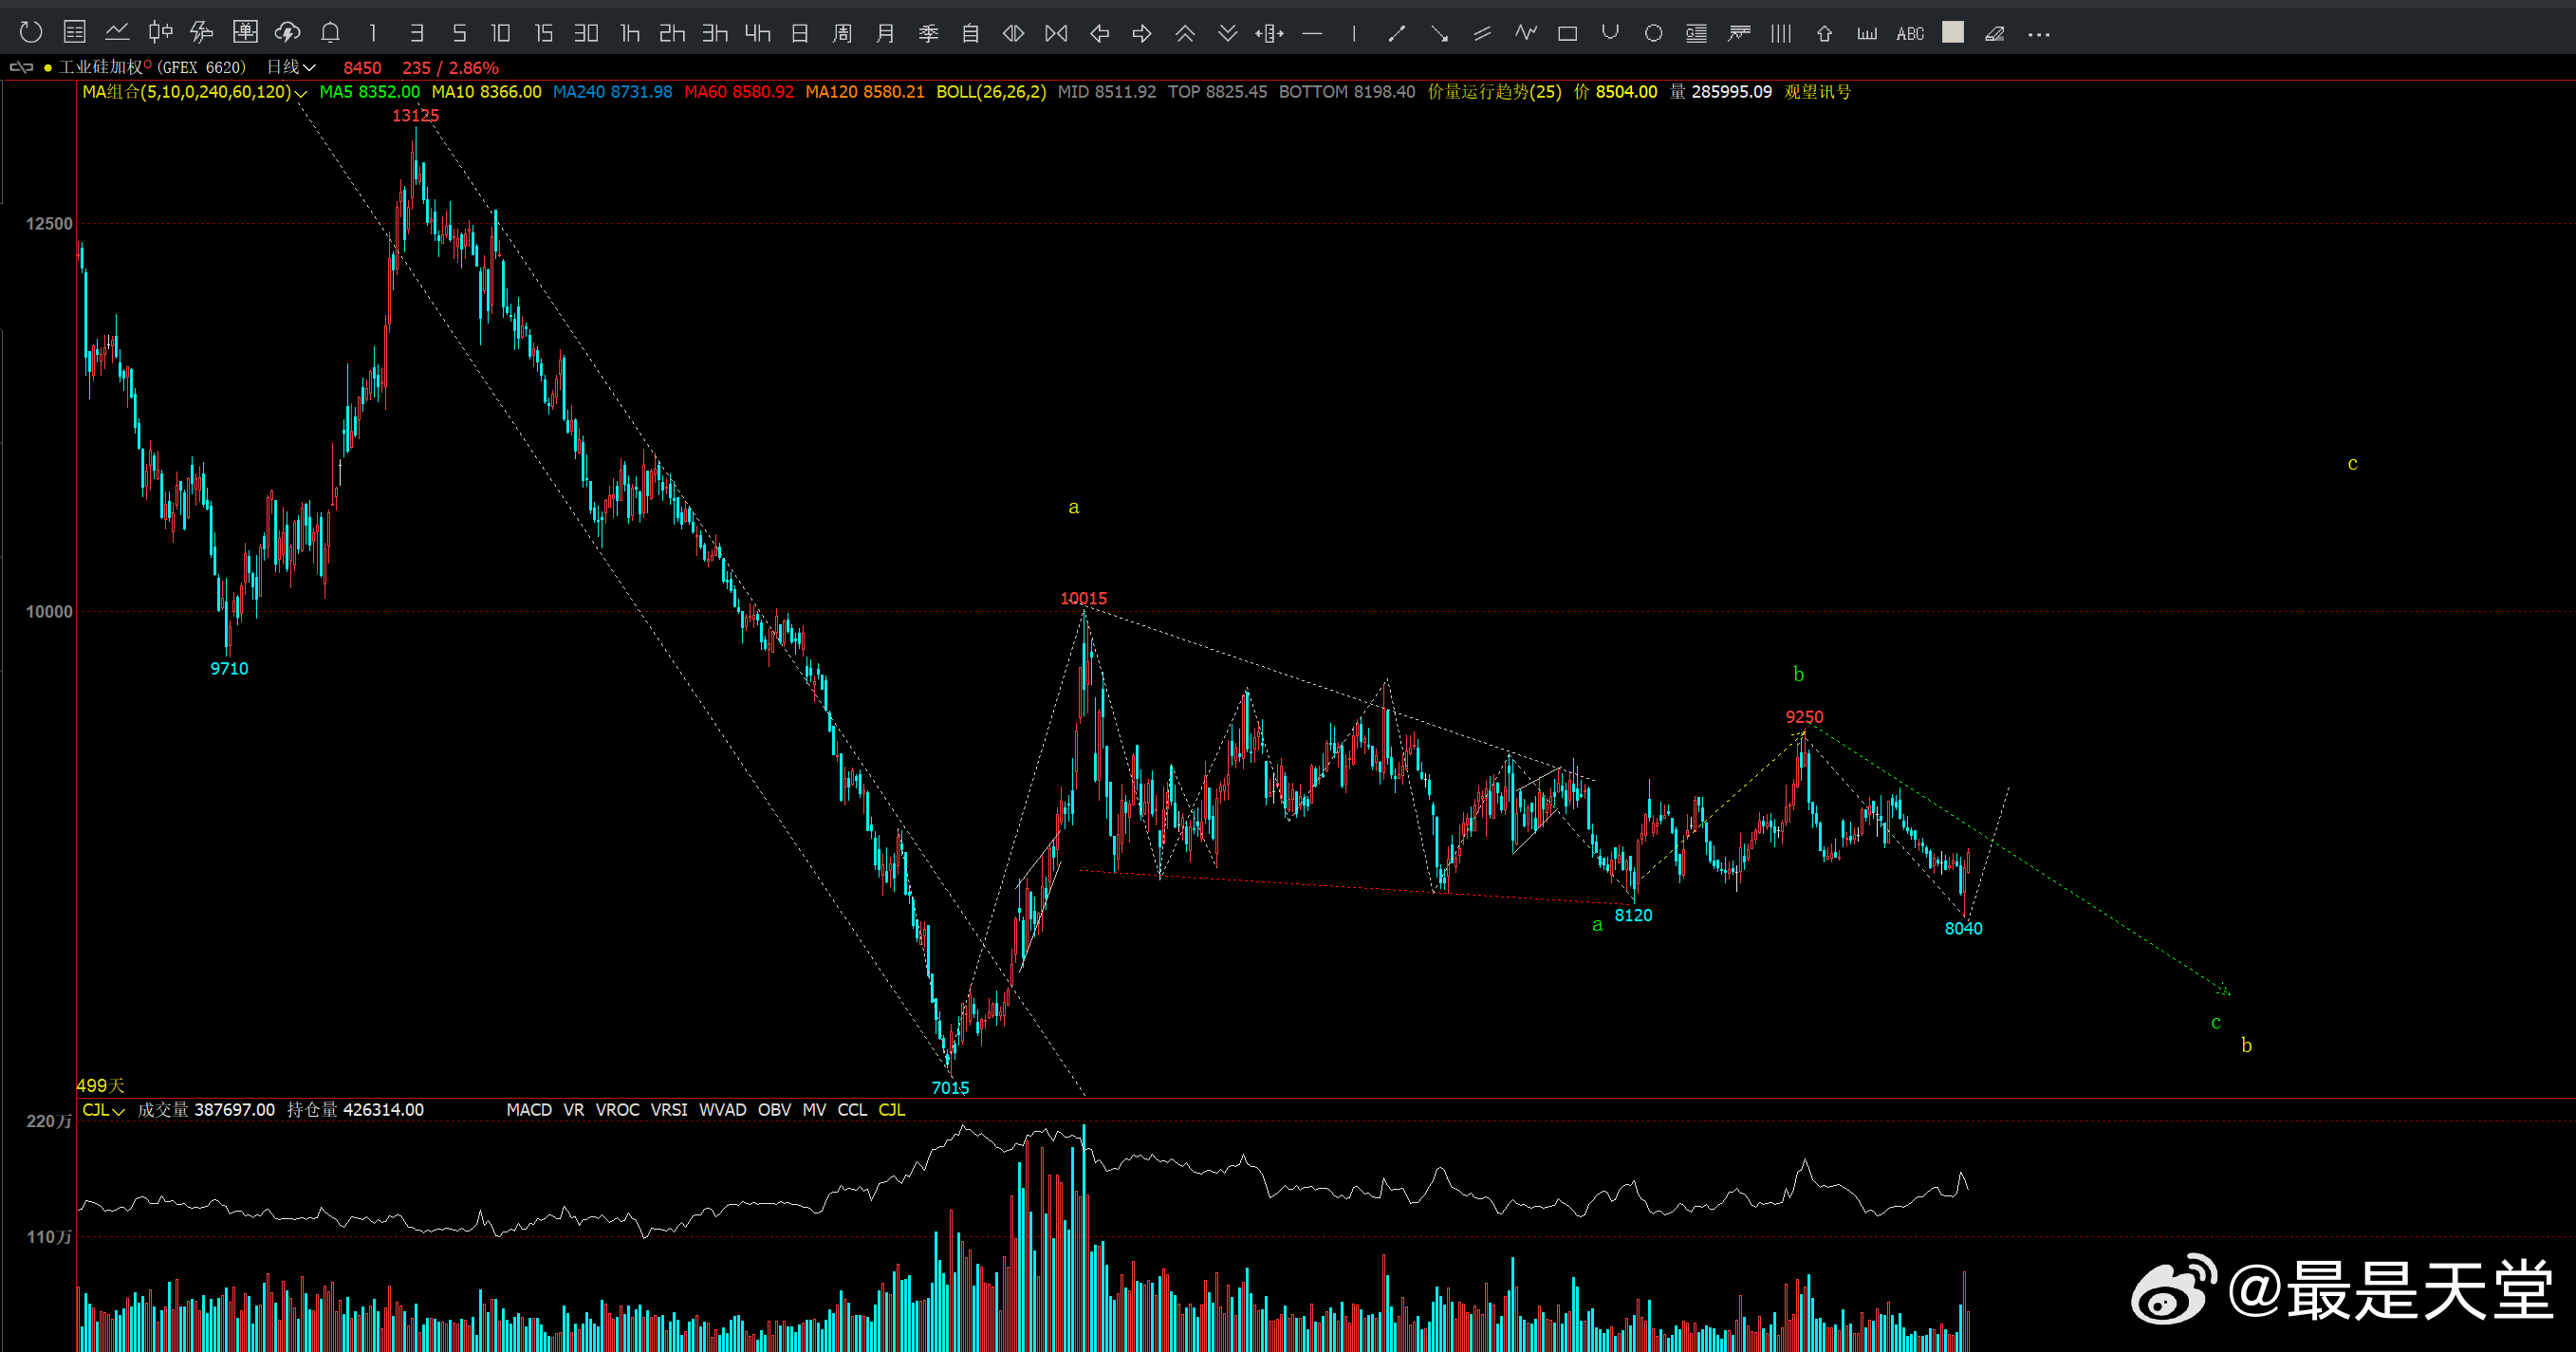Select the trend line segment tool

(1397, 34)
